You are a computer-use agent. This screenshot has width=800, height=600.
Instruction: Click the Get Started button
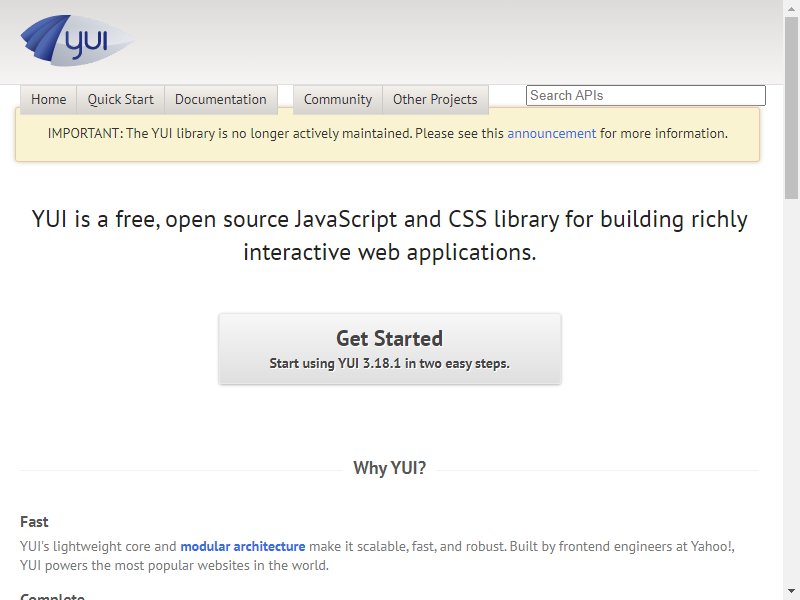click(x=390, y=348)
